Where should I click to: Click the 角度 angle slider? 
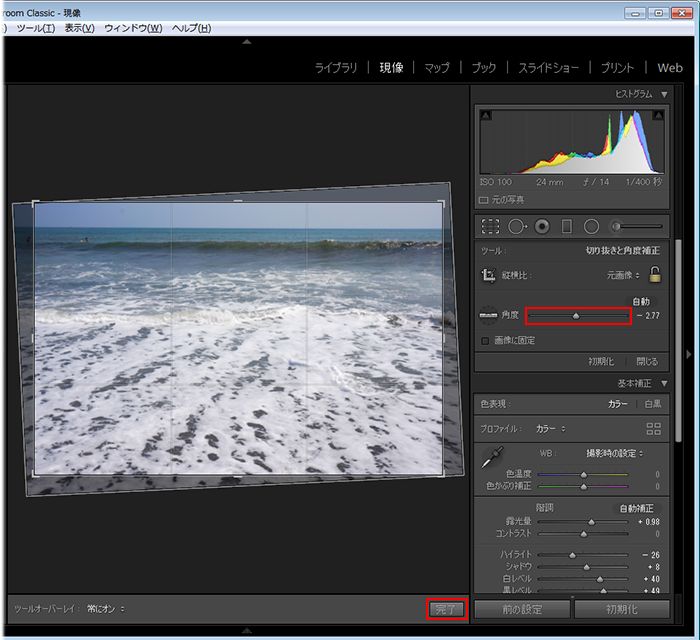pos(578,316)
